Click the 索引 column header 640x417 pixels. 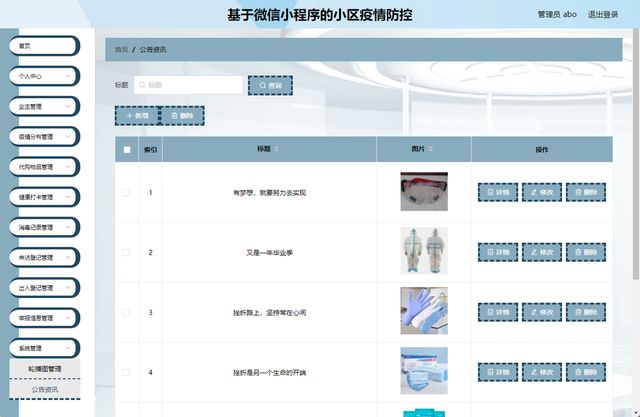(150, 150)
